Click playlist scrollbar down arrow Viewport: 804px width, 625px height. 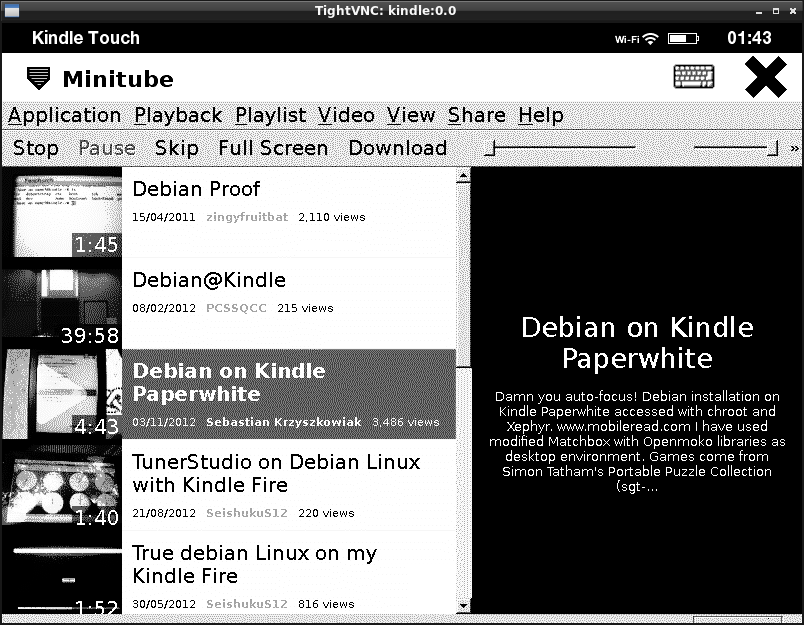click(463, 606)
